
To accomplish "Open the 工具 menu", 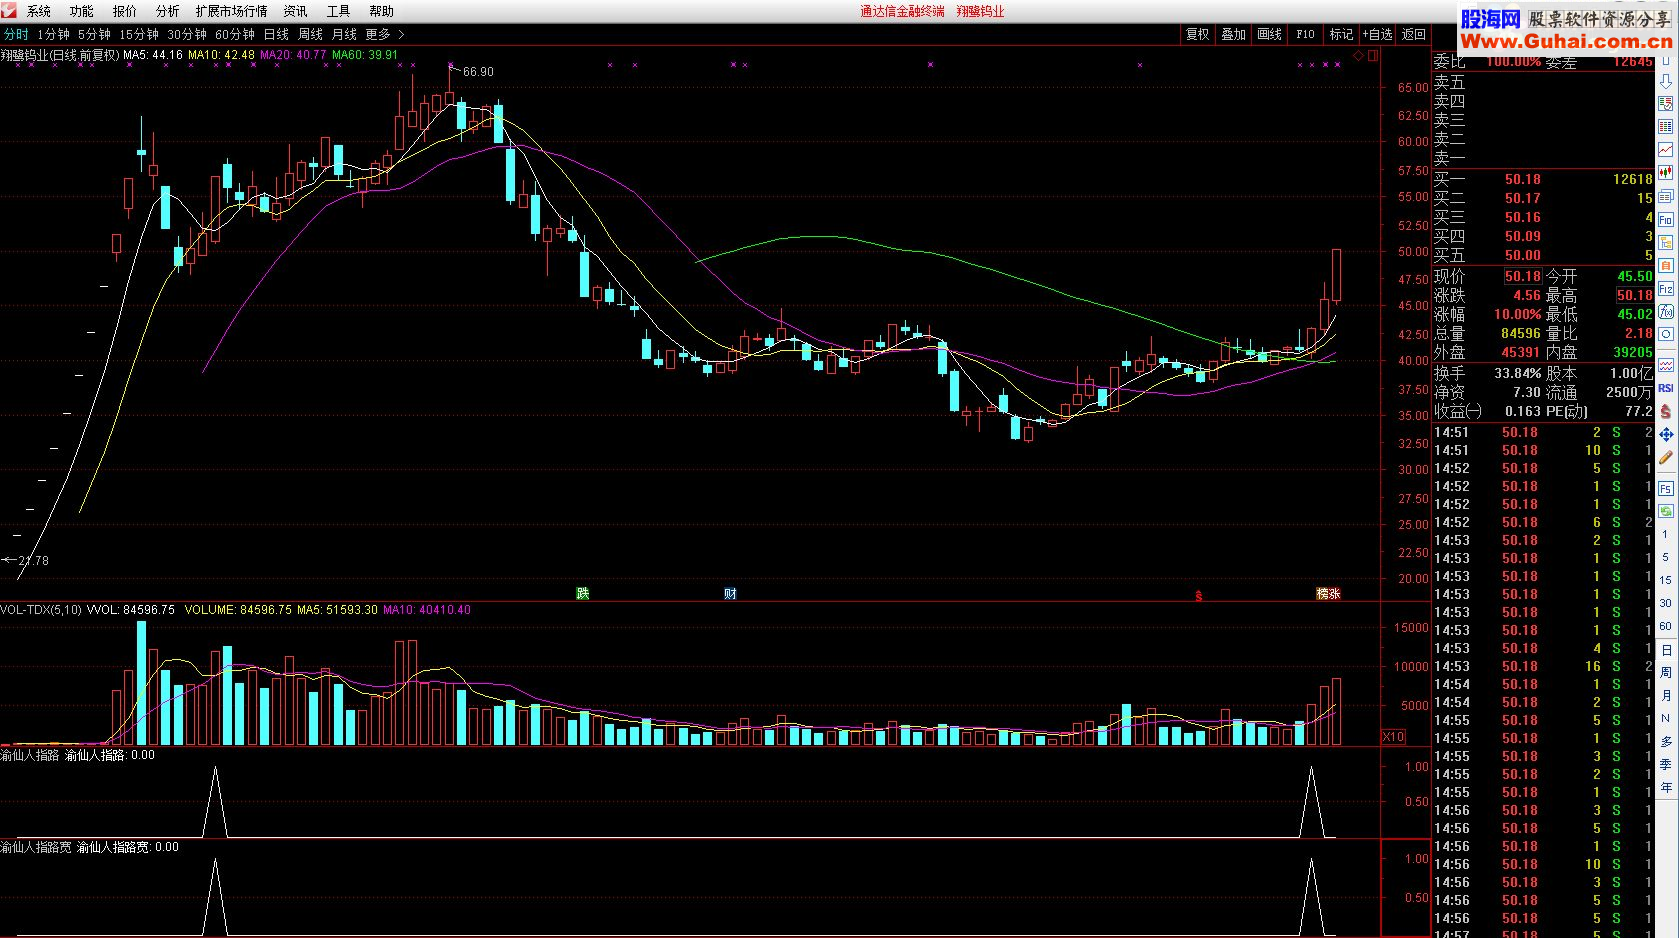I will 339,11.
